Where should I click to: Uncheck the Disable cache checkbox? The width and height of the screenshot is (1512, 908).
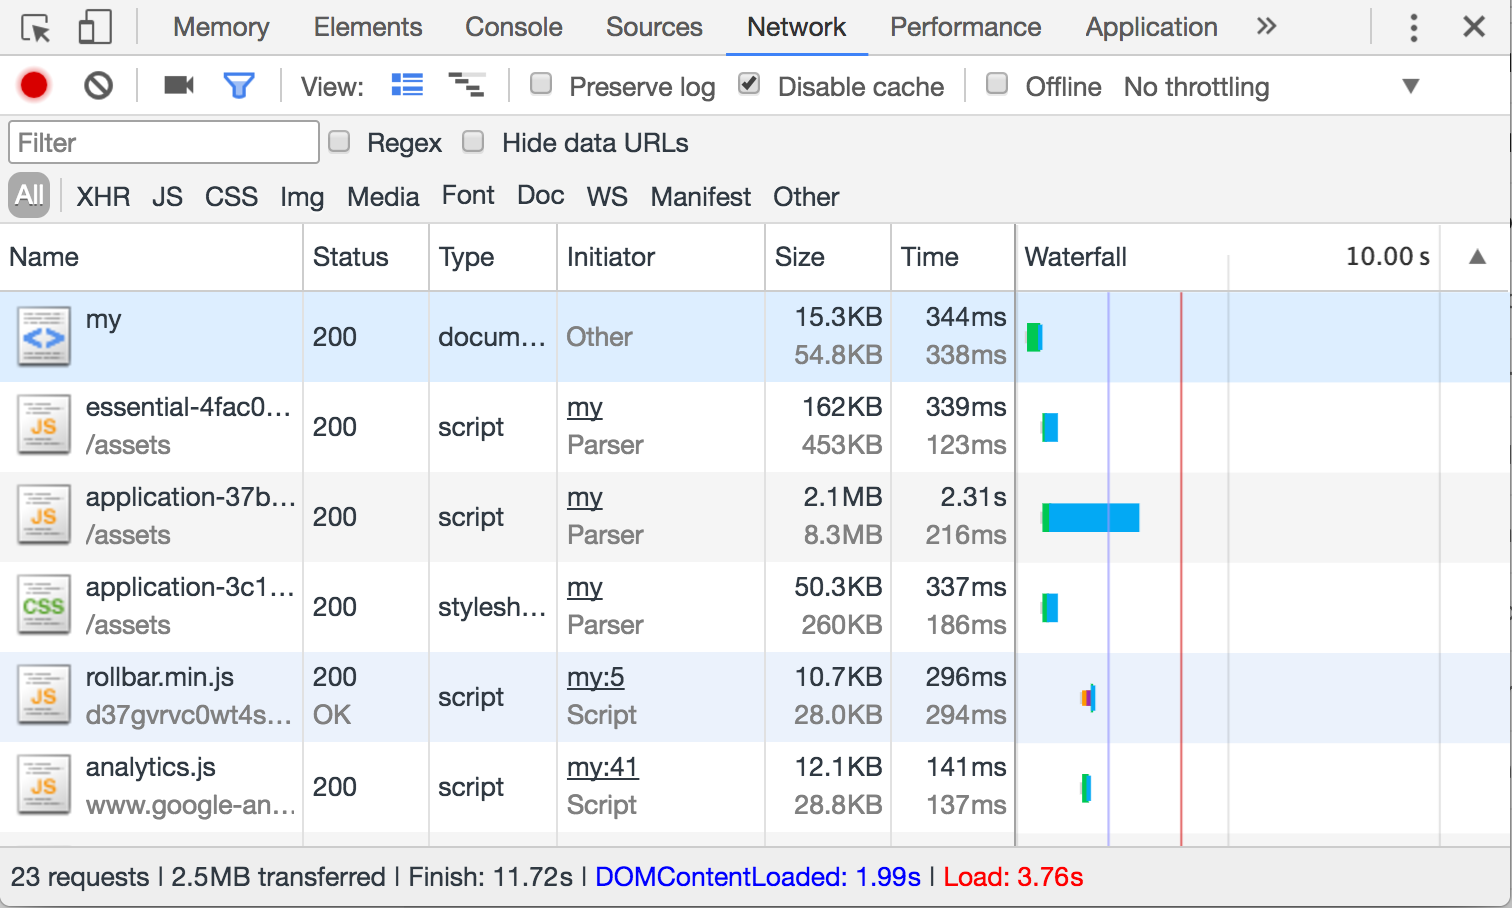749,84
